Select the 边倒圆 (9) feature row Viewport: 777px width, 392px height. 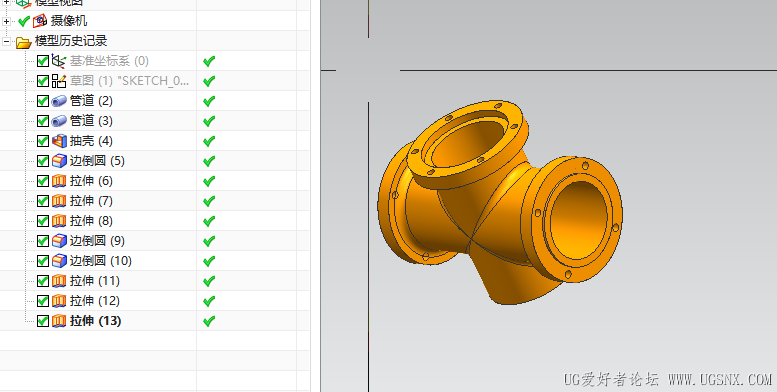(x=155, y=241)
